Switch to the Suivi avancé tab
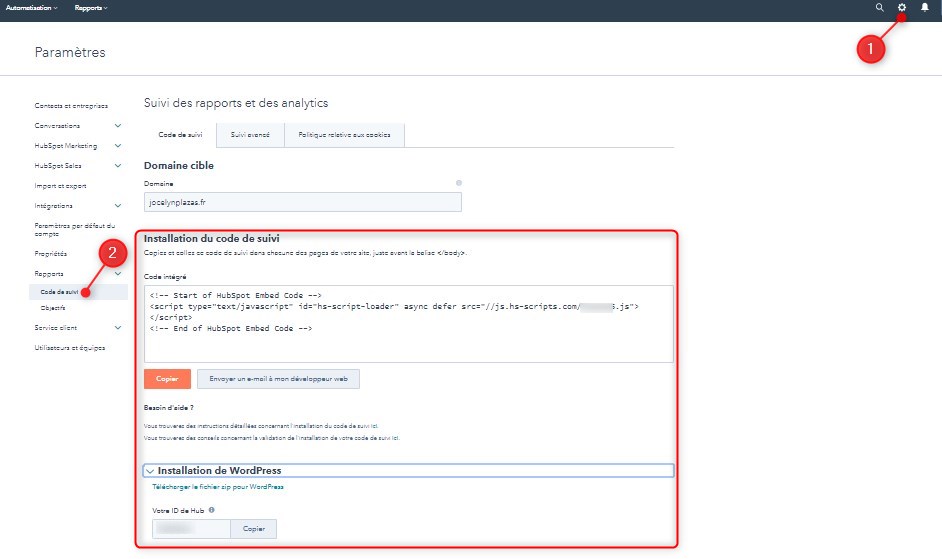 pyautogui.click(x=250, y=135)
